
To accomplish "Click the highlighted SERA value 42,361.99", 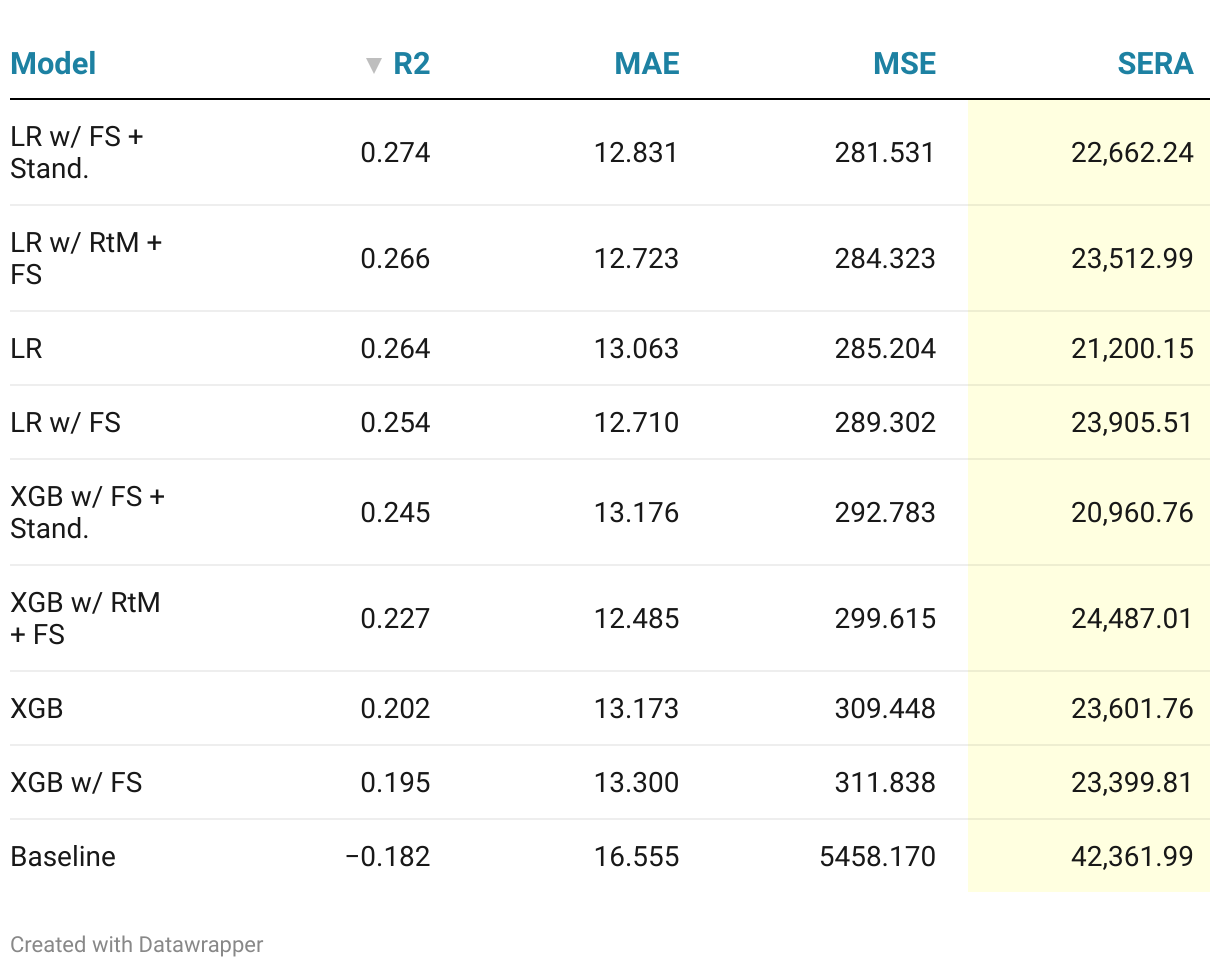I will click(1132, 856).
